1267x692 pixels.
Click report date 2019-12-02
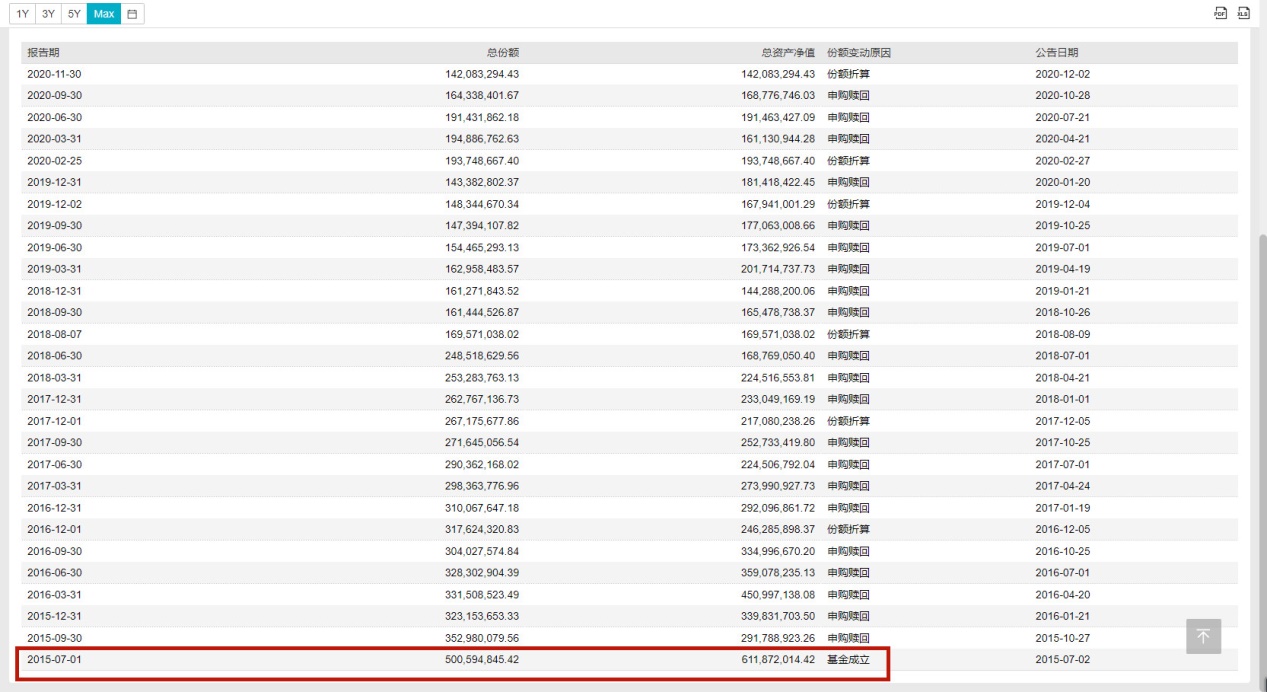coord(54,204)
